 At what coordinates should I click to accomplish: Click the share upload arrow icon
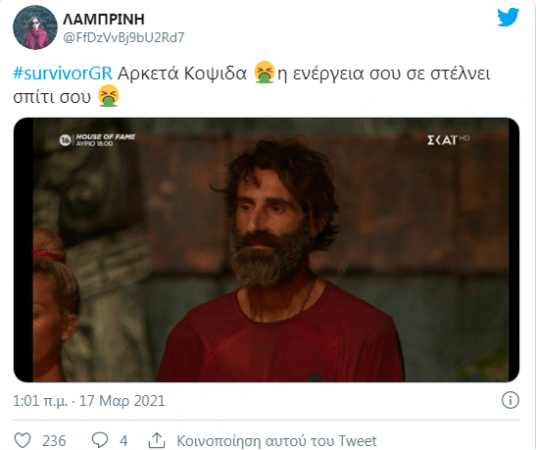click(x=157, y=440)
